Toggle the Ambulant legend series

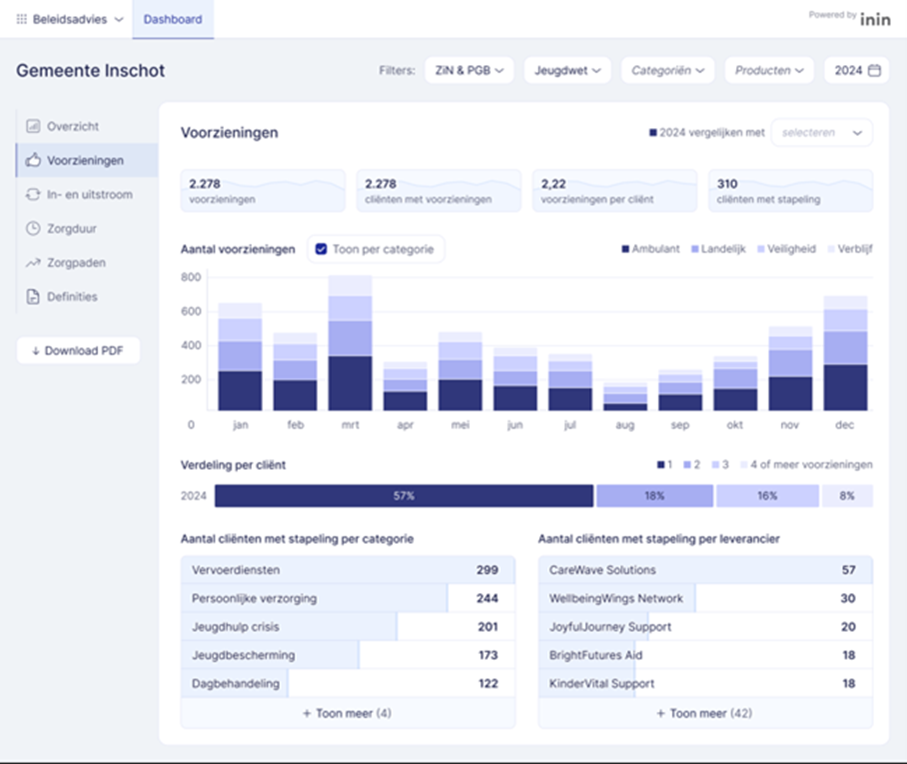point(650,249)
